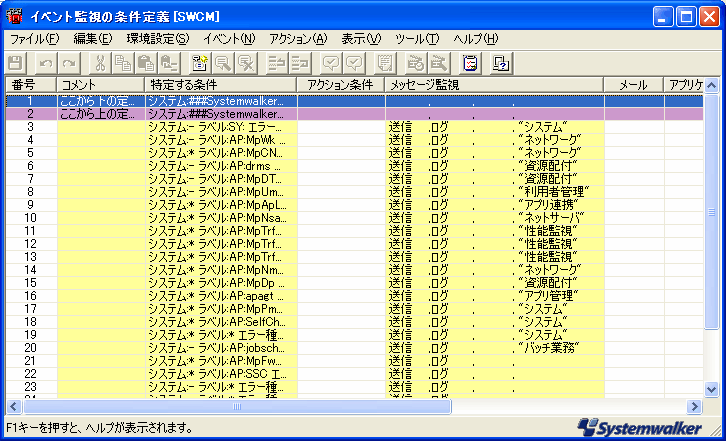Screen dimensions: 726x441
Task: Select row number 3 cell
Action: pyautogui.click(x=31, y=127)
